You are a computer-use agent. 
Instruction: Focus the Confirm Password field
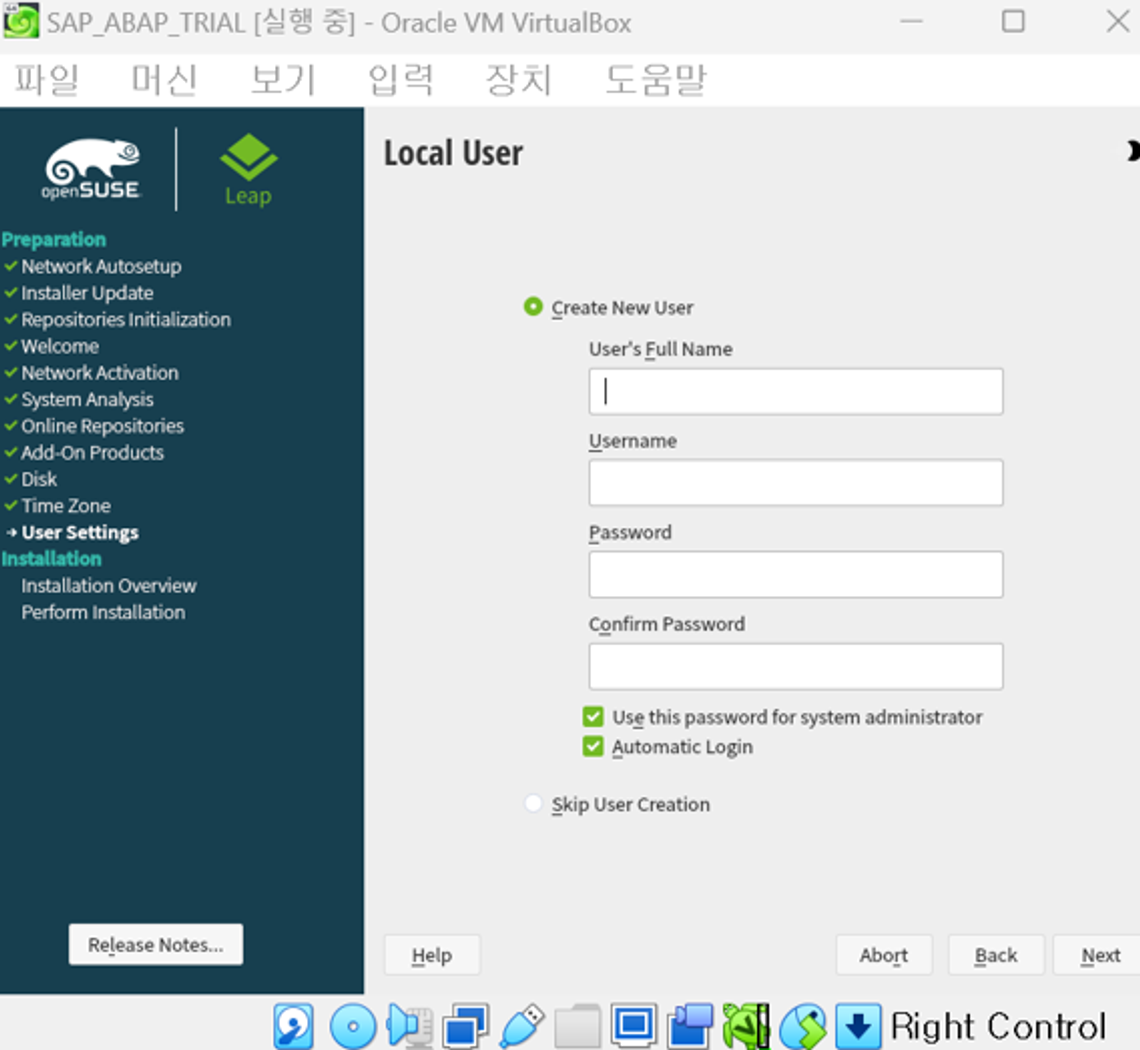coord(796,666)
